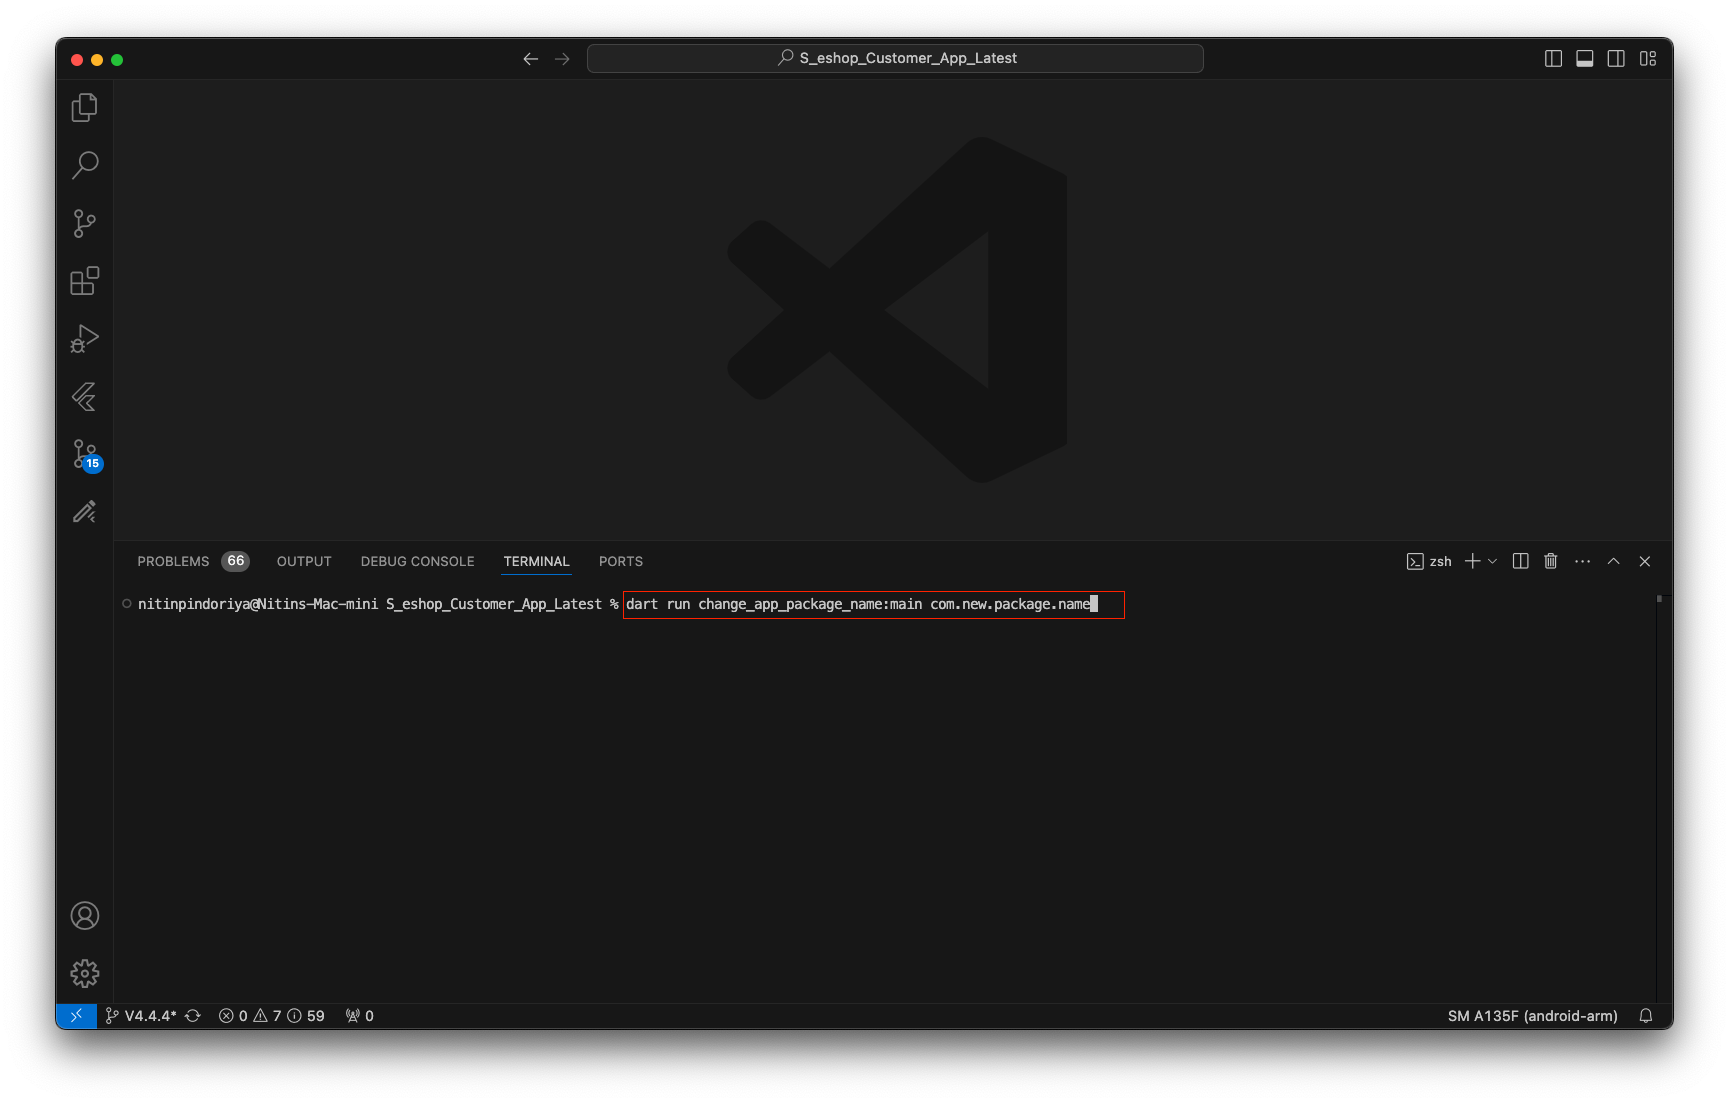Image resolution: width=1729 pixels, height=1103 pixels.
Task: Switch to the PROBLEMS tab
Action: [173, 561]
